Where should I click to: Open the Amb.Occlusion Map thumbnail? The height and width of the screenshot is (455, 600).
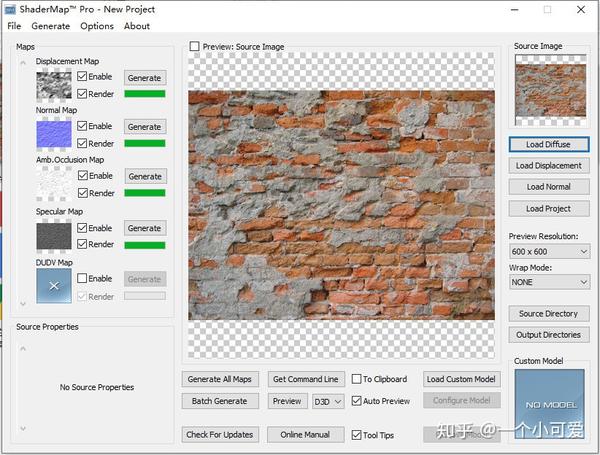(54, 184)
